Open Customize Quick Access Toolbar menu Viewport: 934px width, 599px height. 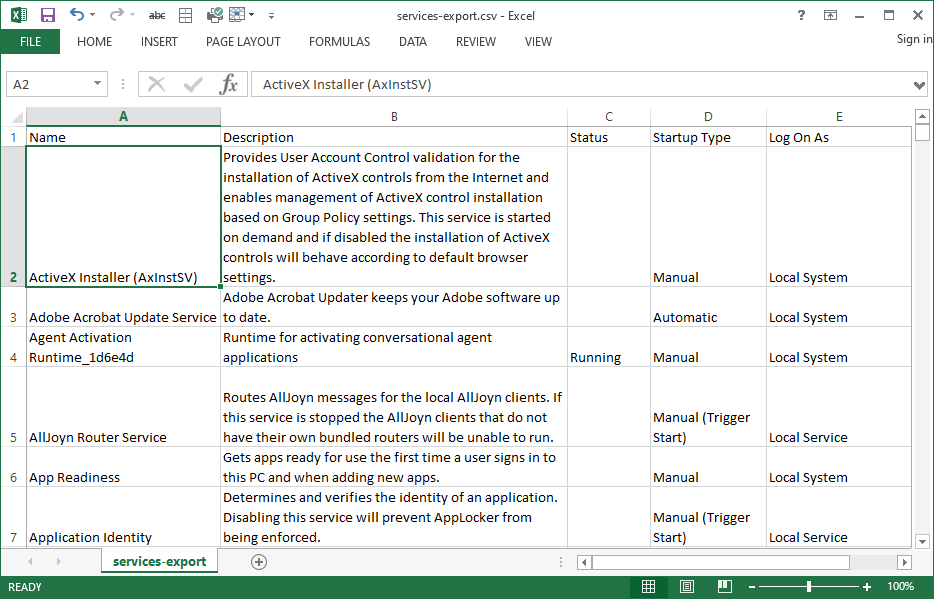point(271,15)
